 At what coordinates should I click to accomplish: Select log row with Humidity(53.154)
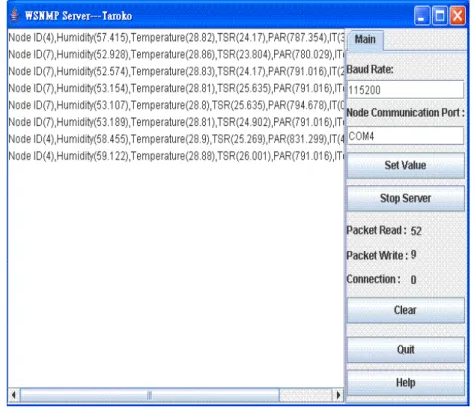176,88
